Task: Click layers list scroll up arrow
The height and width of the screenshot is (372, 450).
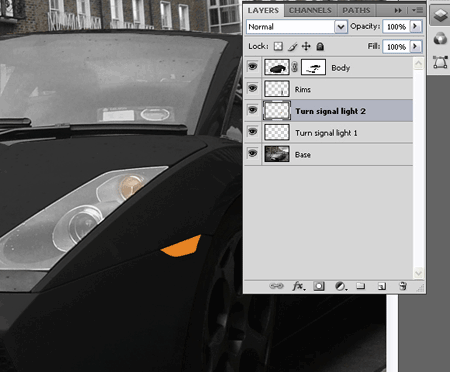Action: [x=418, y=63]
